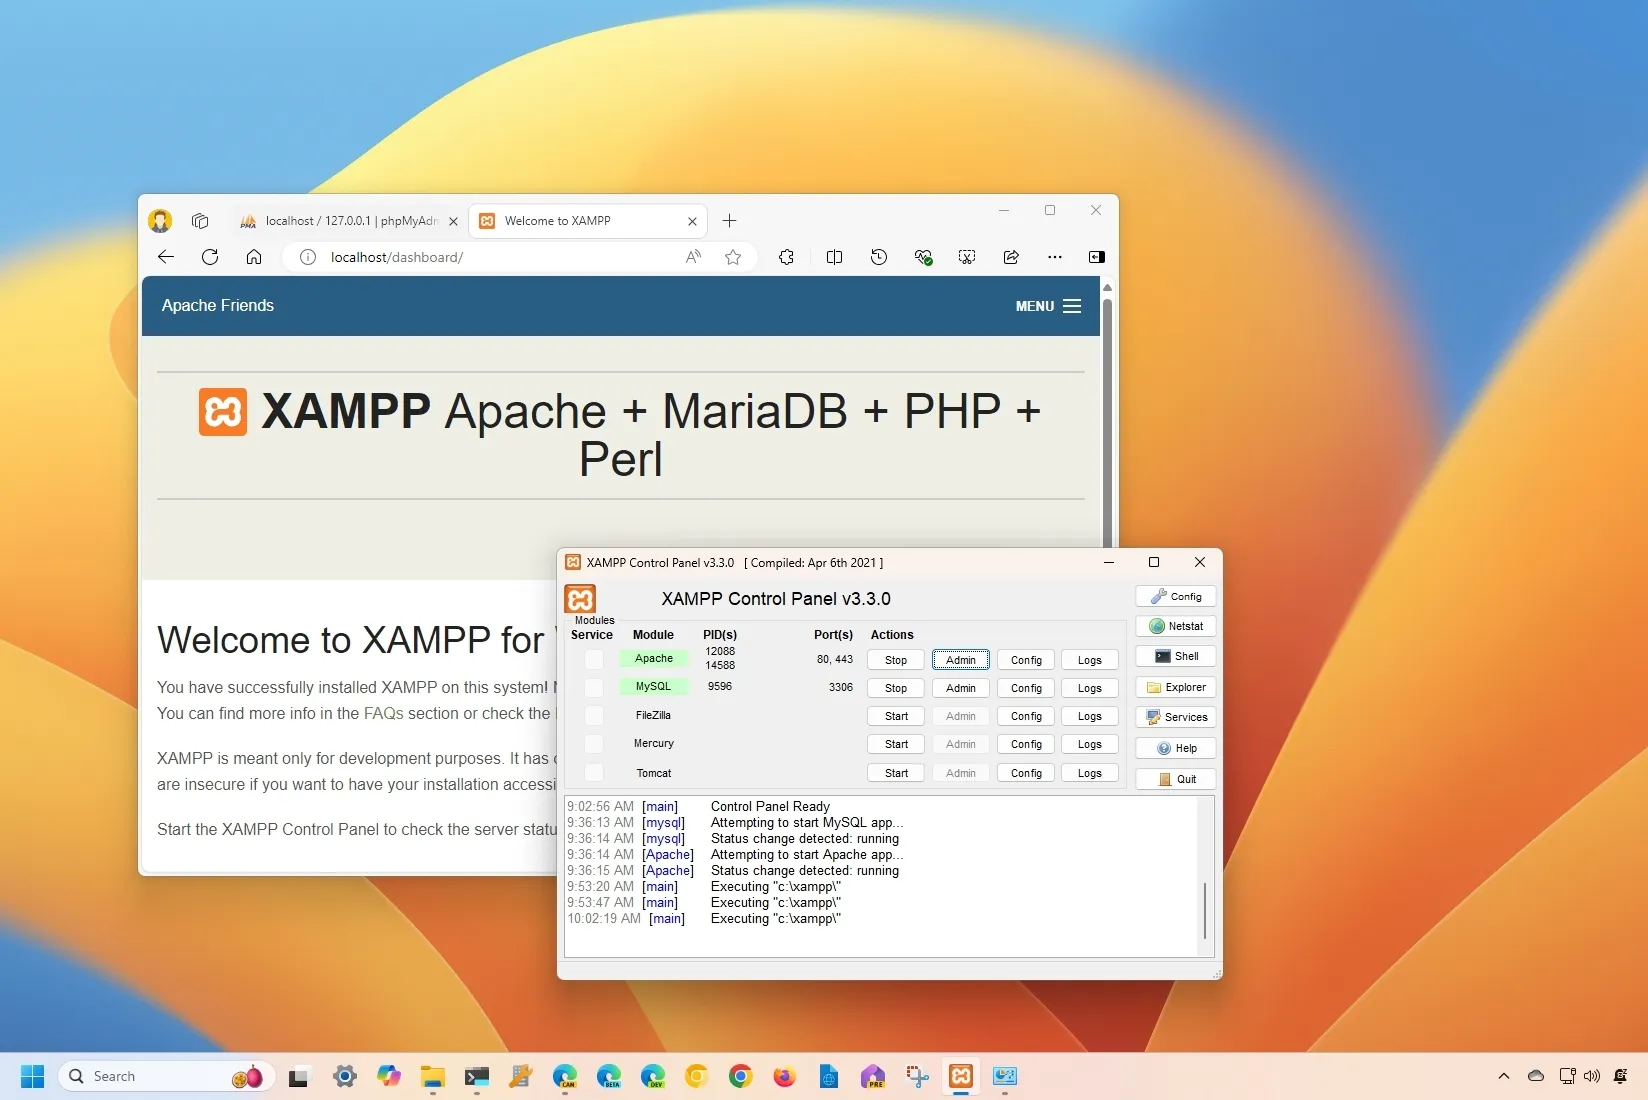
Task: Activate Read aloud in the browser toolbar
Action: (x=692, y=257)
